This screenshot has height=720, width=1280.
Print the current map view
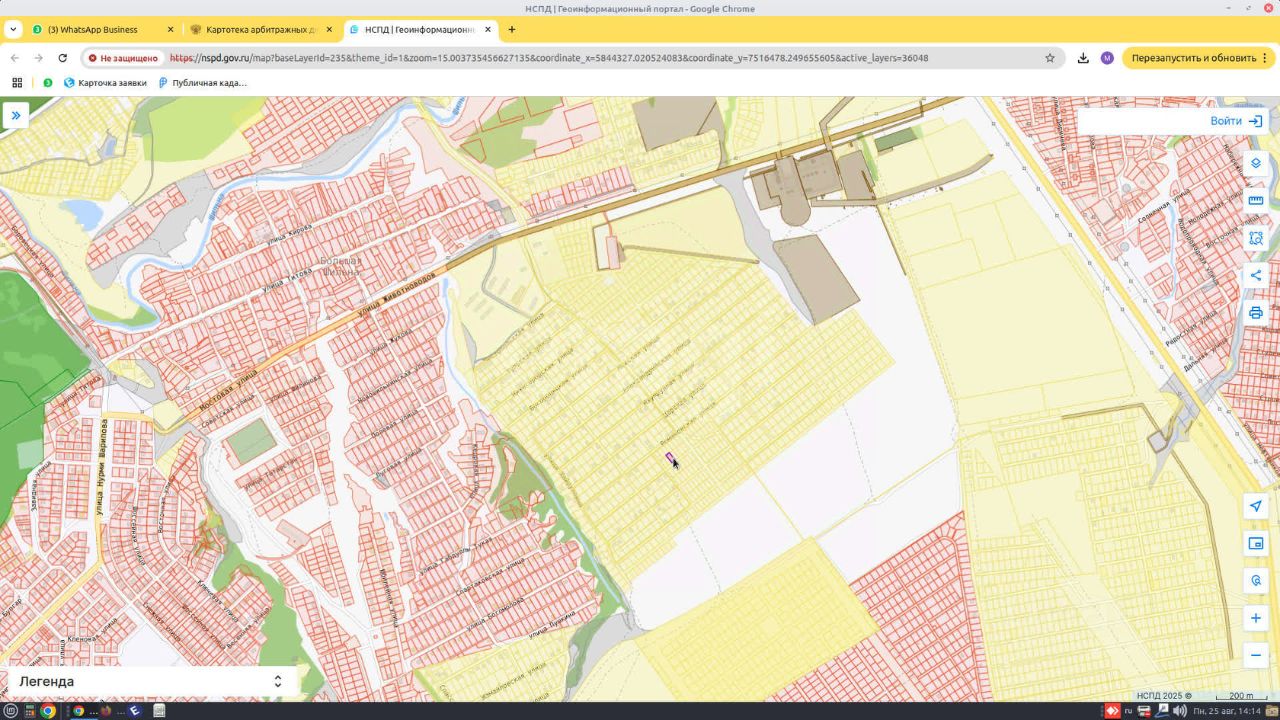point(1256,313)
